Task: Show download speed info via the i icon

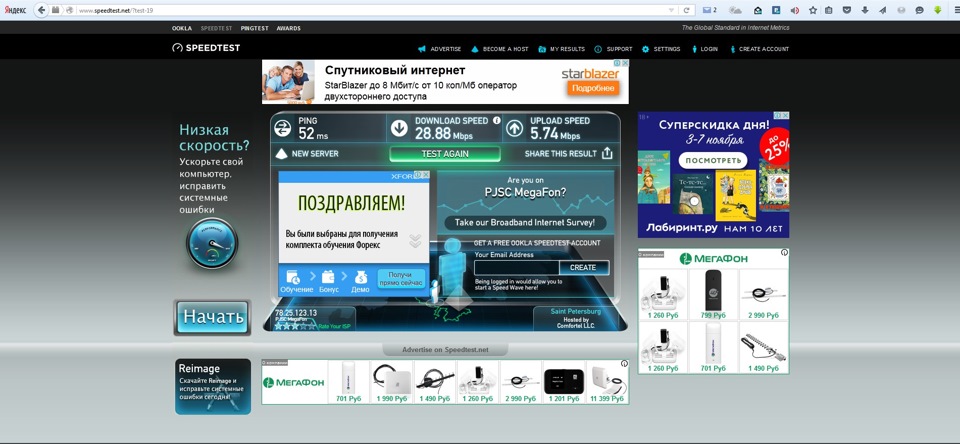Action: [497, 121]
